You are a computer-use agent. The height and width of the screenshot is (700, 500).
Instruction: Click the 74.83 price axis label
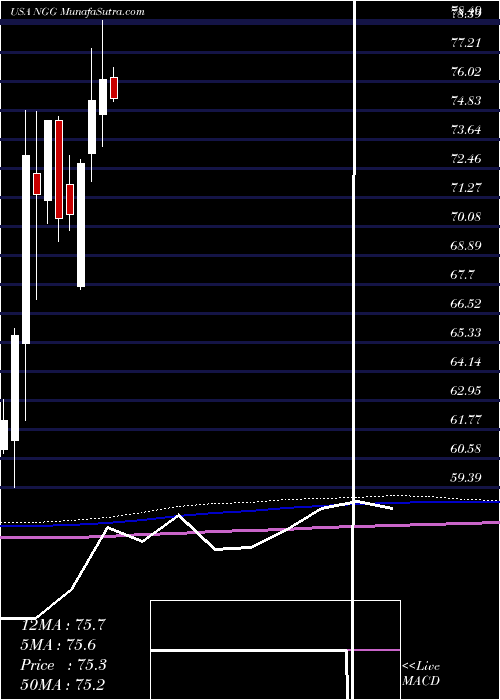pyautogui.click(x=466, y=101)
